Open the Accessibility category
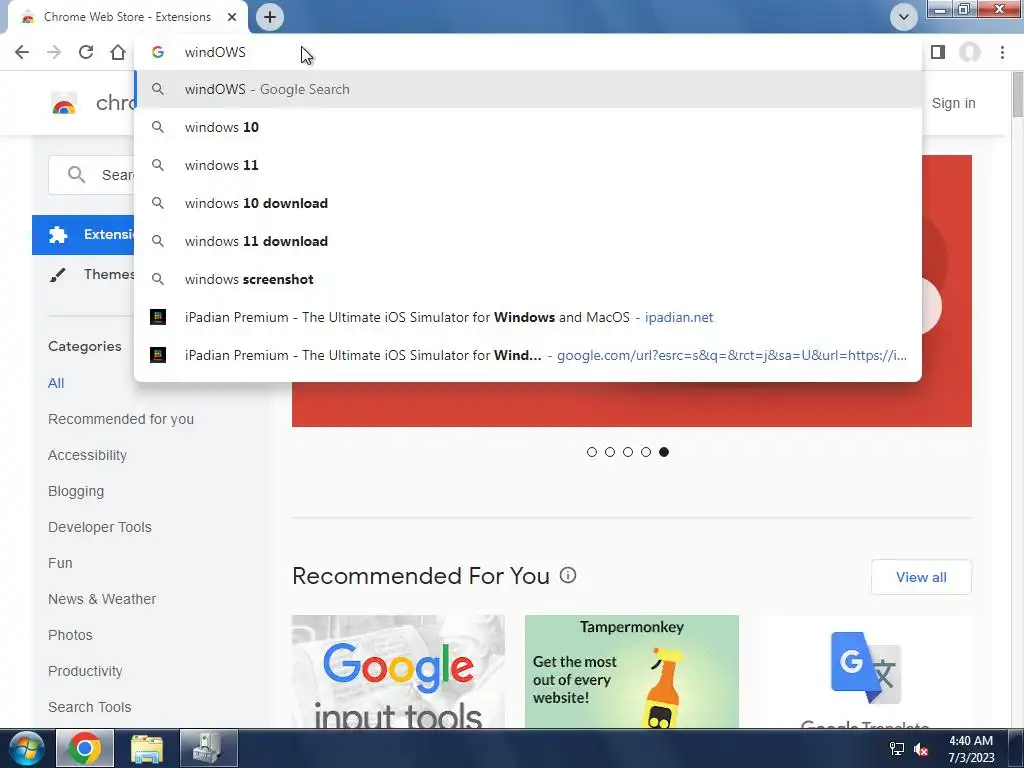The image size is (1024, 768). [x=88, y=455]
